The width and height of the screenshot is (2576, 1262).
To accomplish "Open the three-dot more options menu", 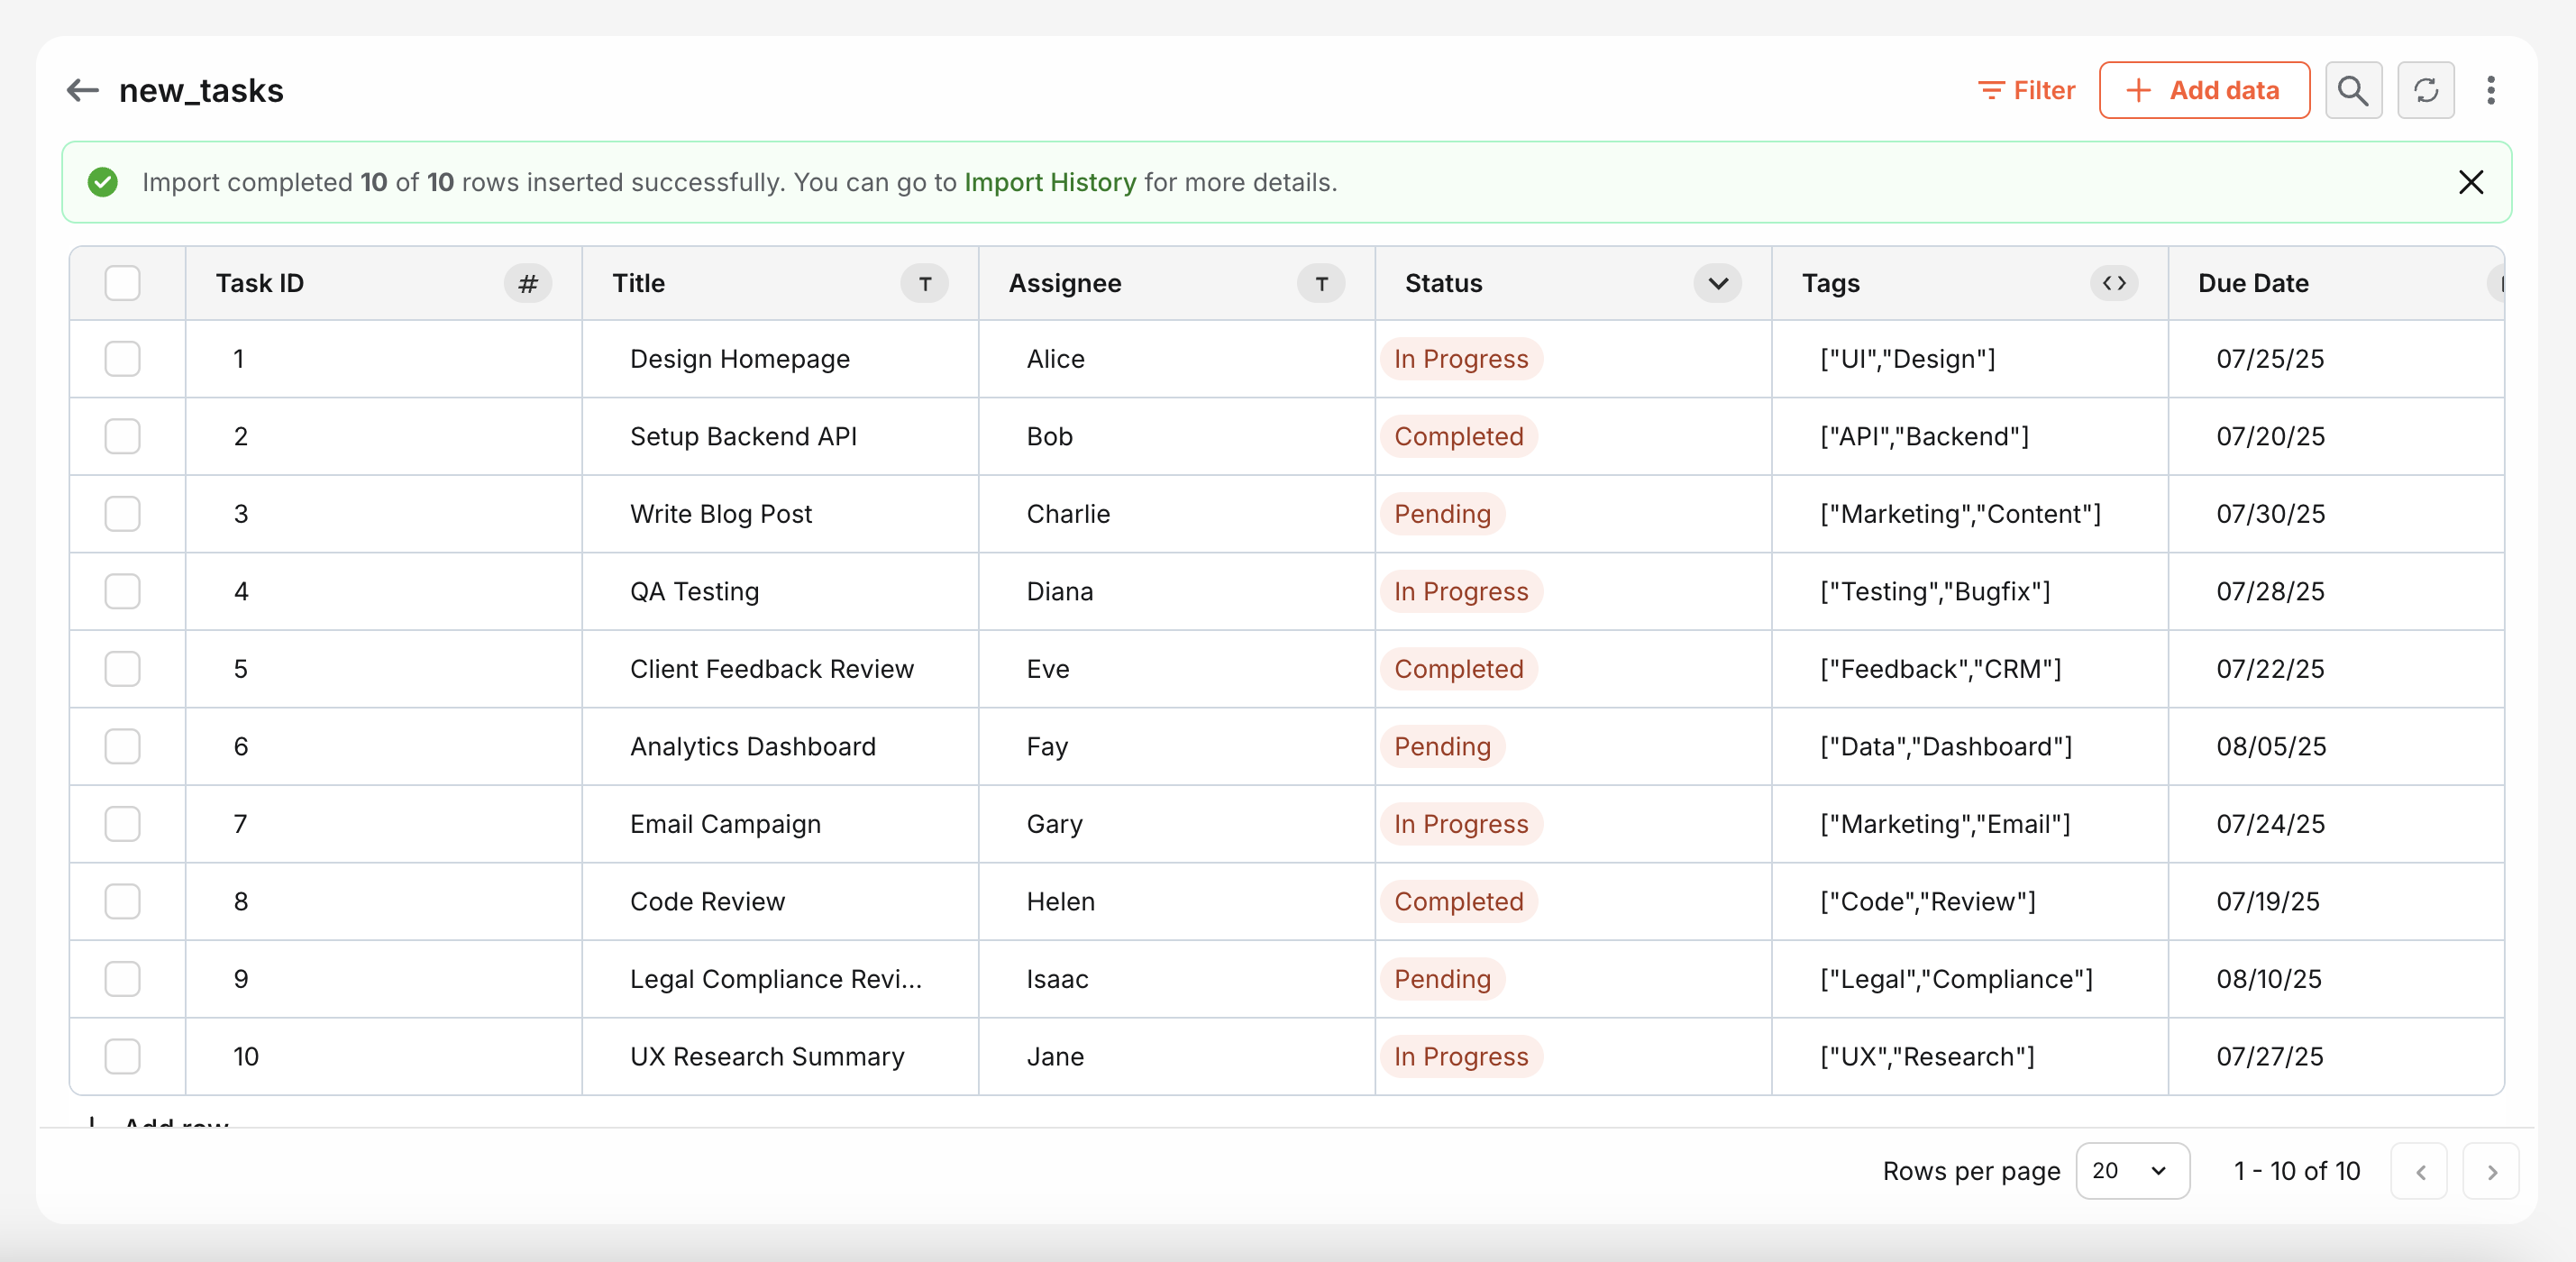I will 2490,90.
